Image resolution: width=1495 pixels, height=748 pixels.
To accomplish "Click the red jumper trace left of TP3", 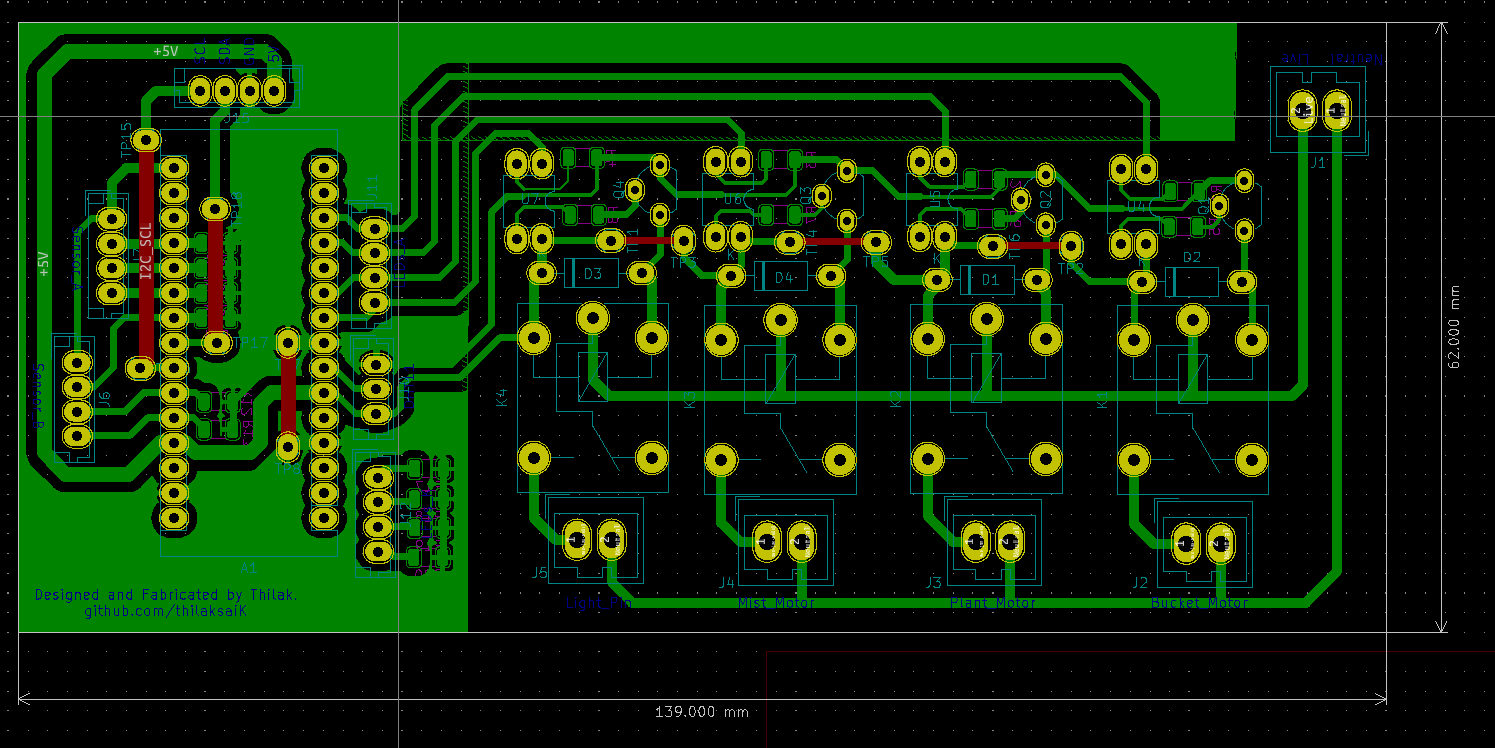I will click(x=647, y=240).
